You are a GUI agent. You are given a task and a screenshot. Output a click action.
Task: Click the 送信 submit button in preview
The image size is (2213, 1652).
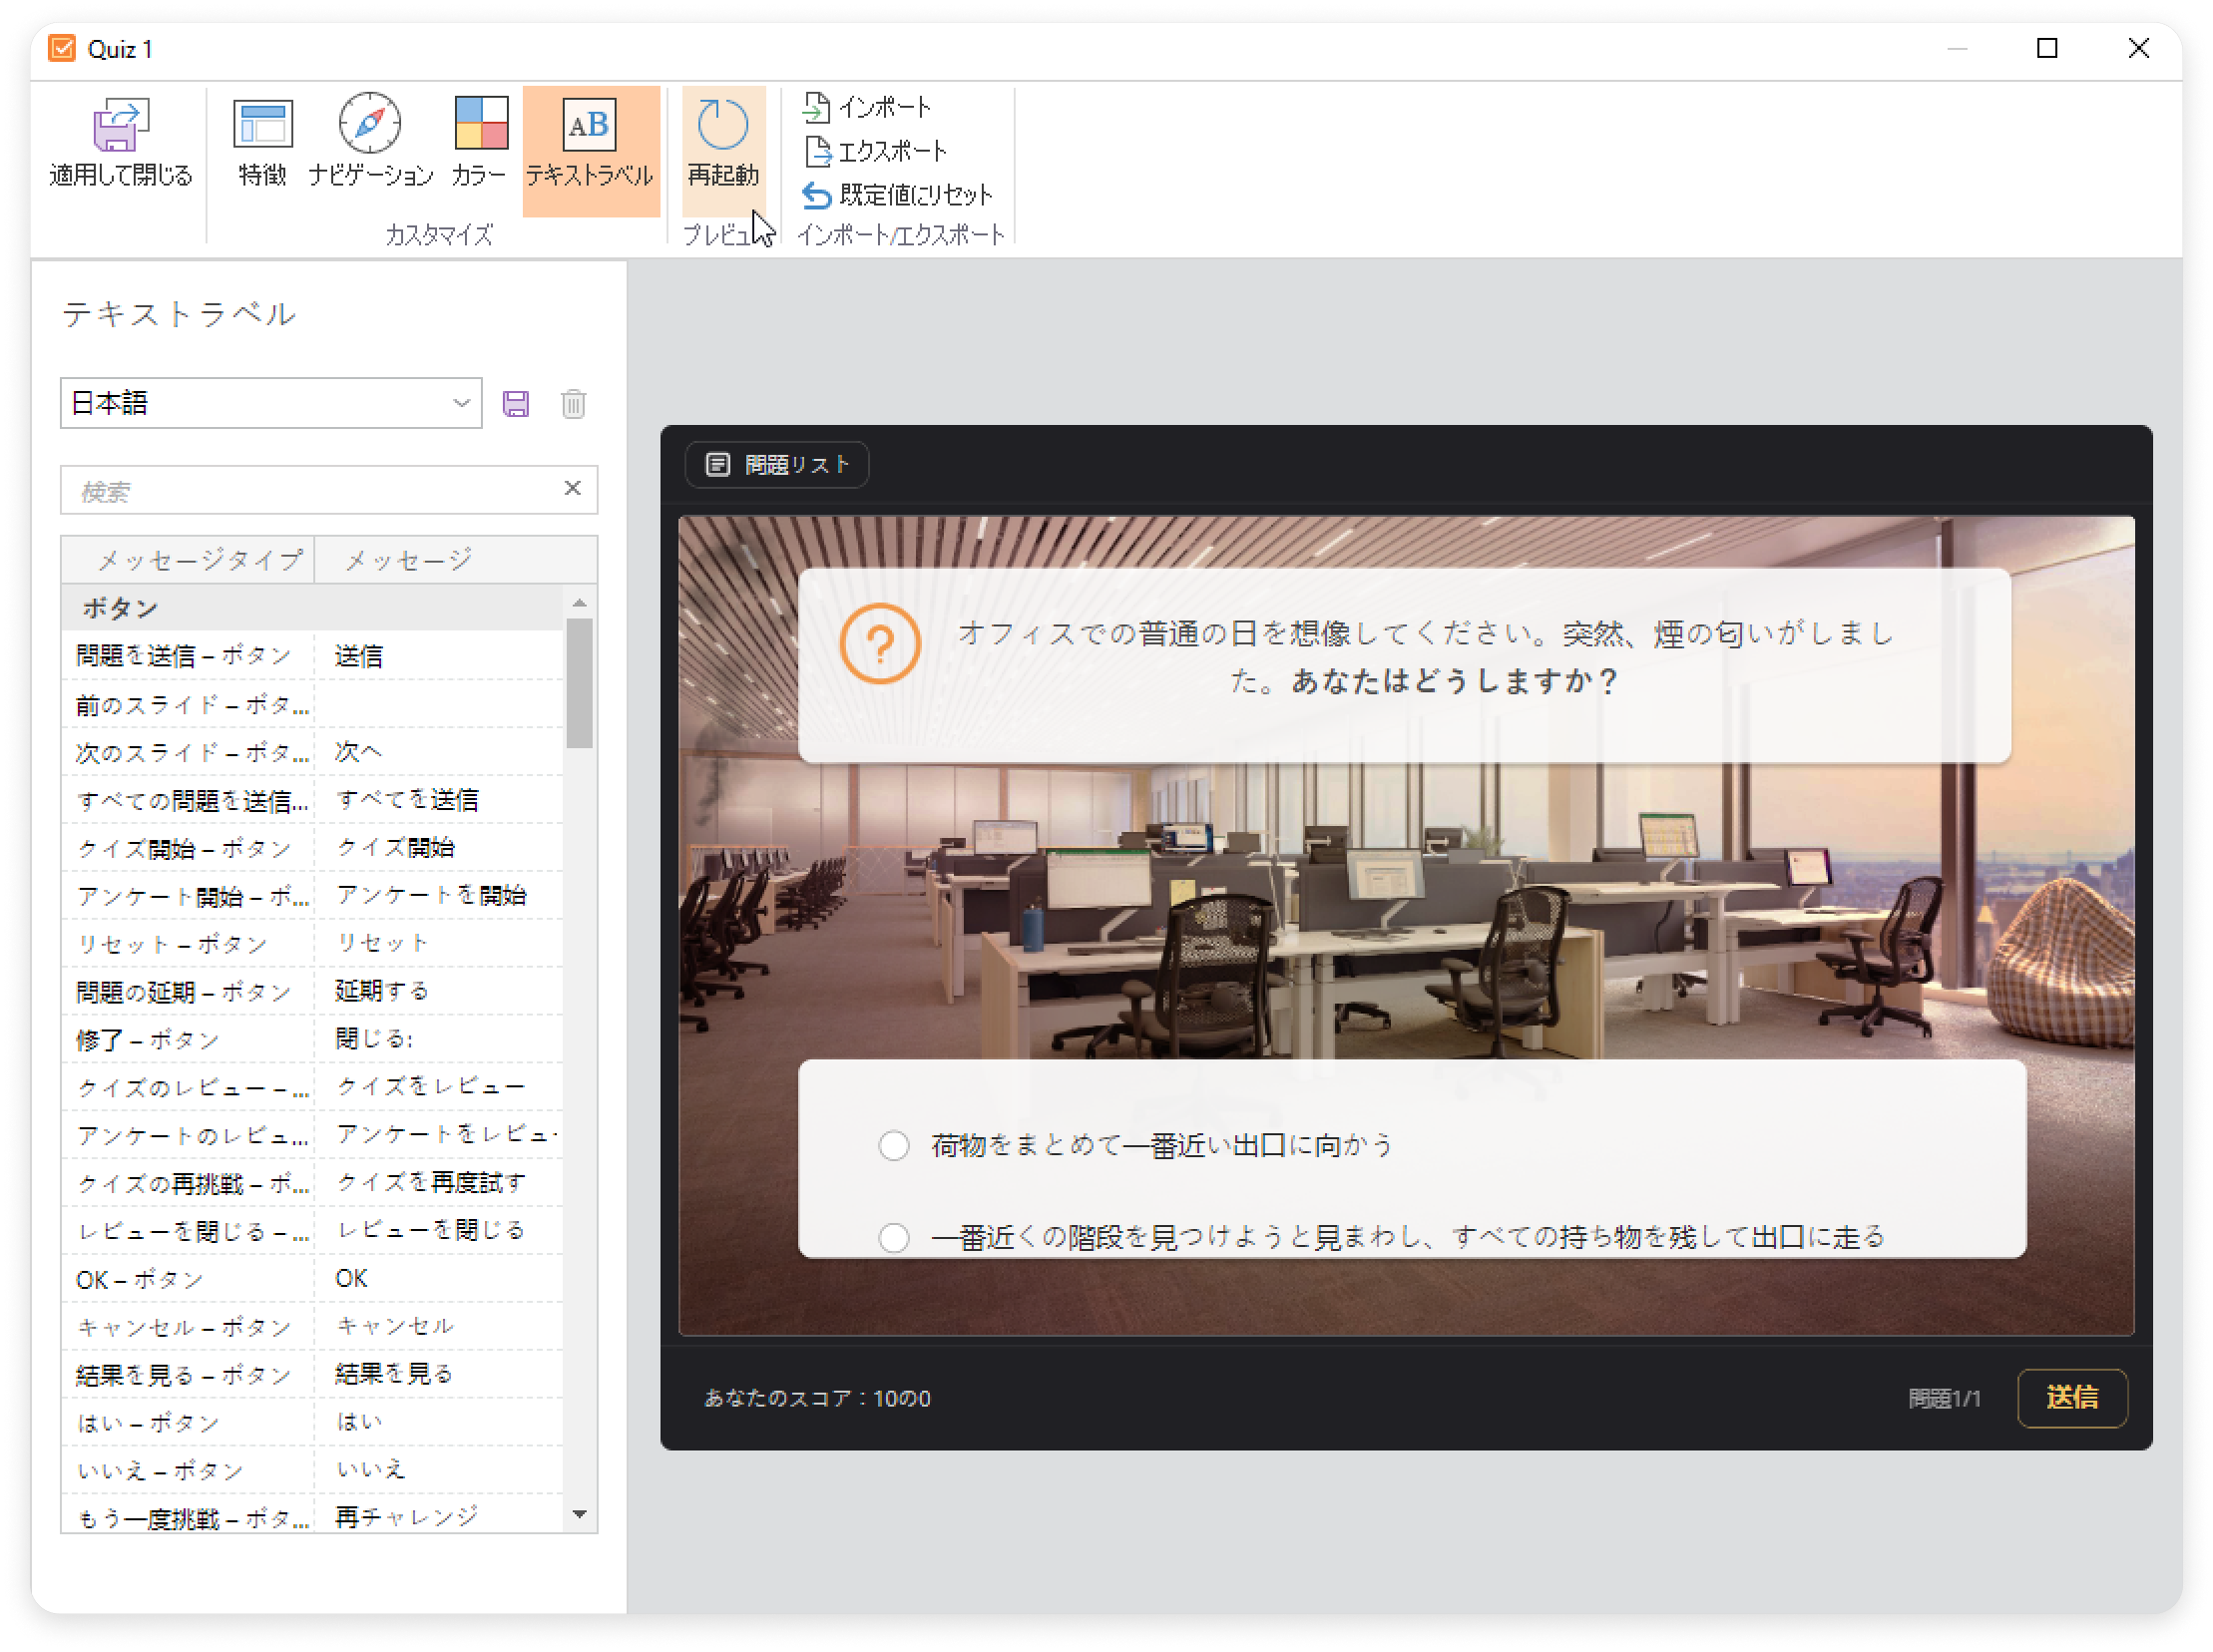pos(2072,1398)
